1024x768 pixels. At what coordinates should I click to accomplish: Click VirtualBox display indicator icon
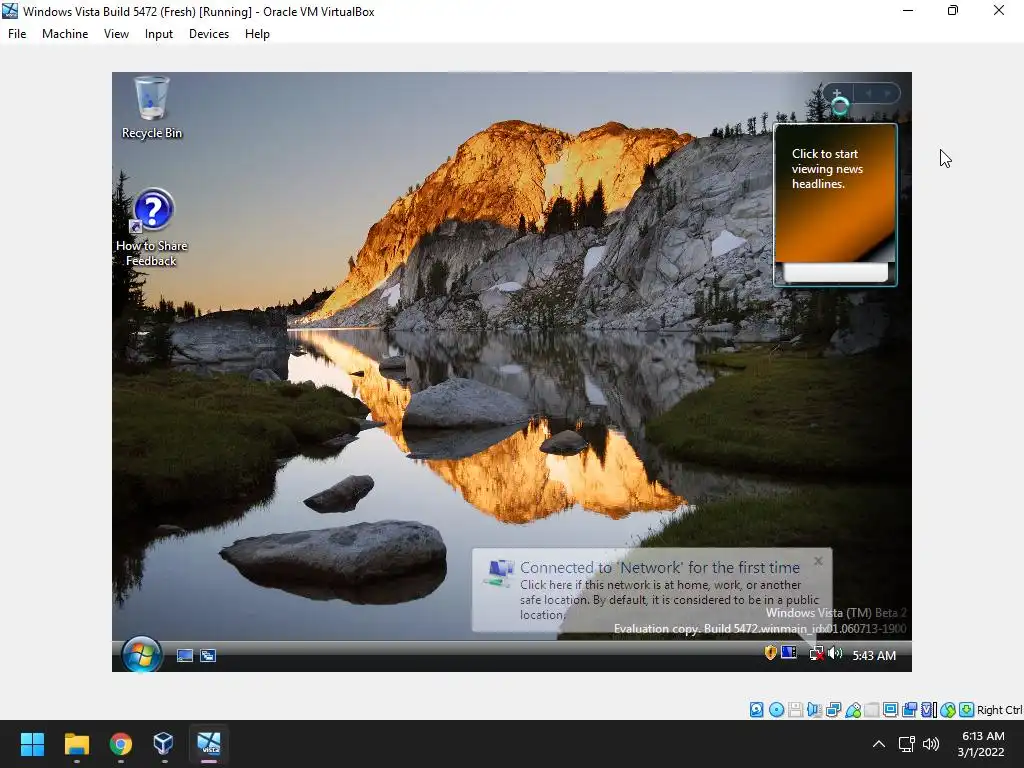click(890, 710)
